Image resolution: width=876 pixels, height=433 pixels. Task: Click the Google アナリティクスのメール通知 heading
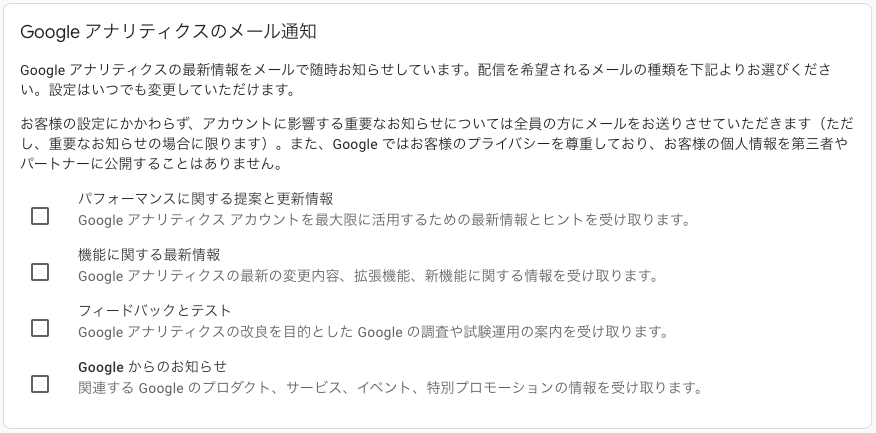click(x=168, y=32)
